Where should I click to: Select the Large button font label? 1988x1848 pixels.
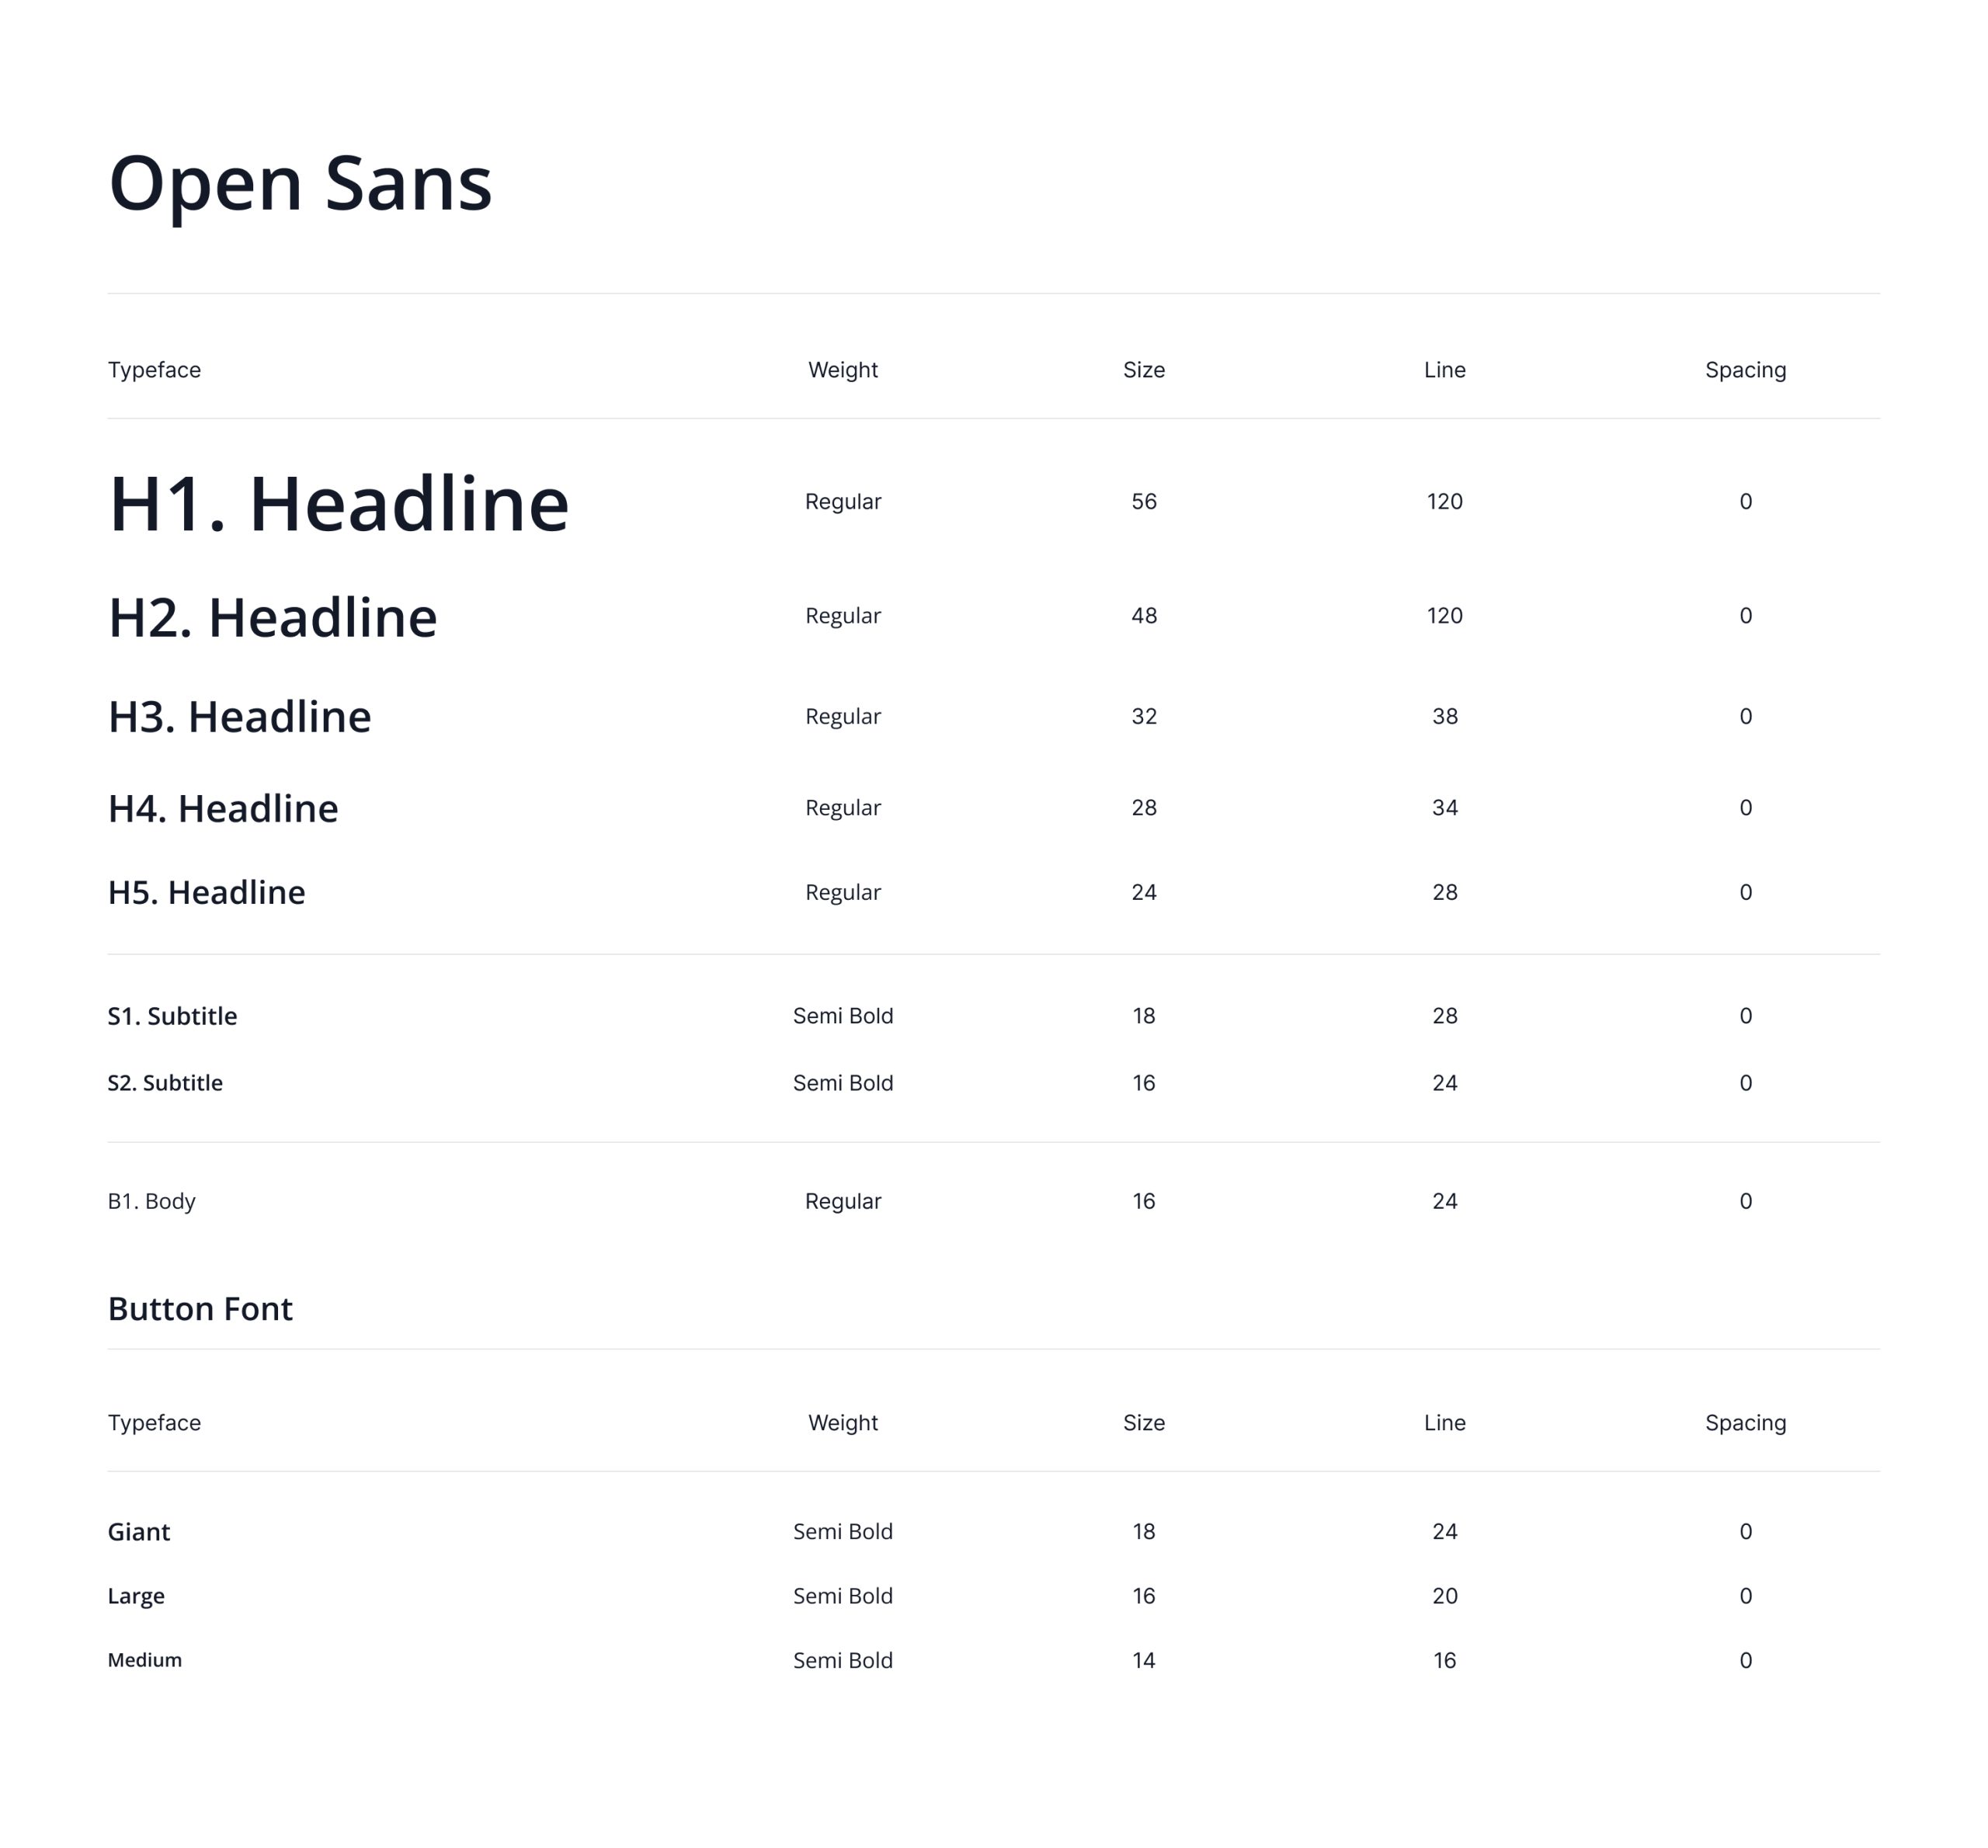coord(136,1597)
